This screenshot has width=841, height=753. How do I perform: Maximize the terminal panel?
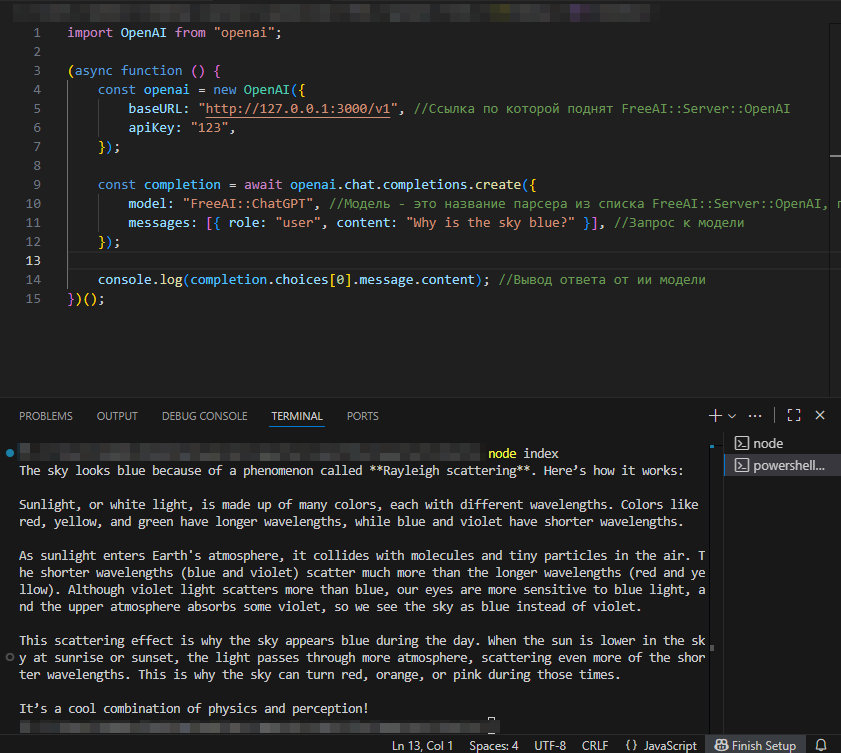click(x=793, y=414)
